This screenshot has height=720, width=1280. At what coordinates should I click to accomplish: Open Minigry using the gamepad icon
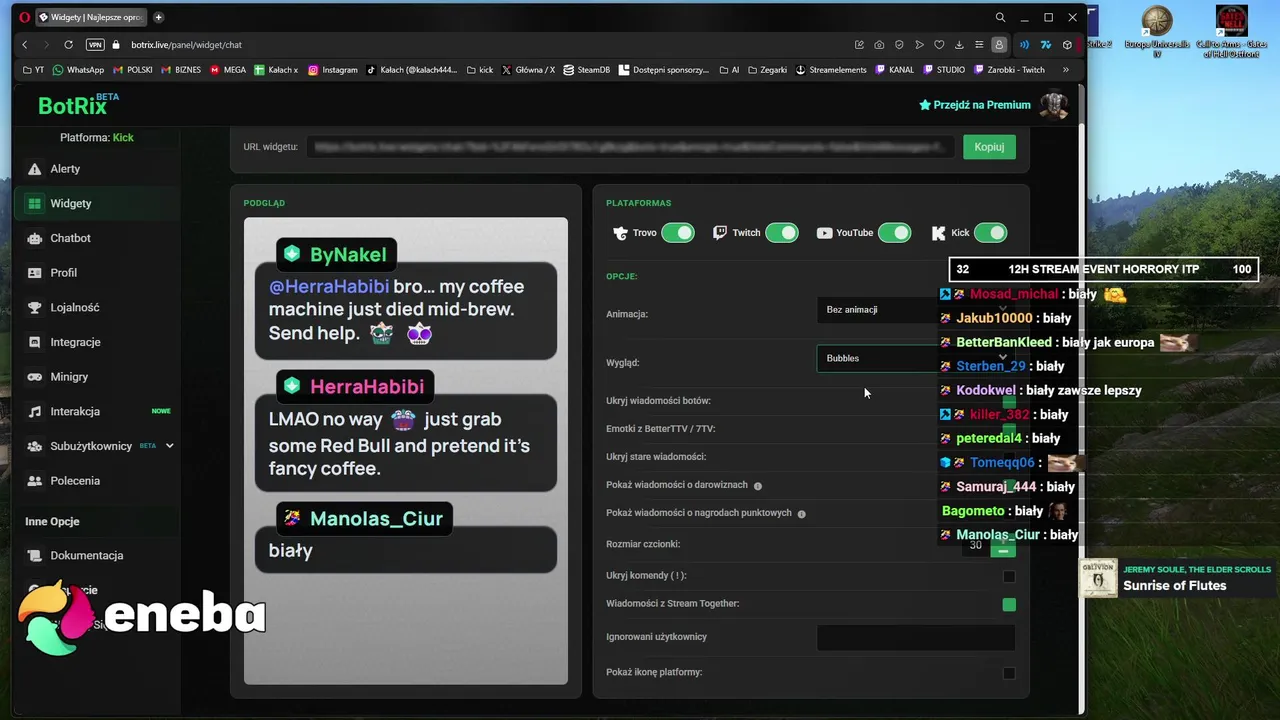35,377
